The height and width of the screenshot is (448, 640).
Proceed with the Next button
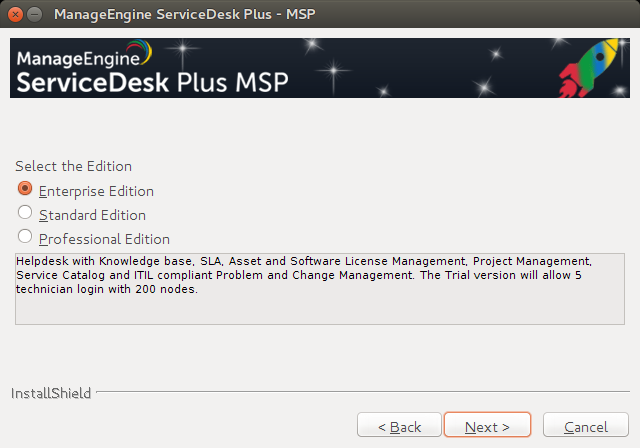click(487, 425)
